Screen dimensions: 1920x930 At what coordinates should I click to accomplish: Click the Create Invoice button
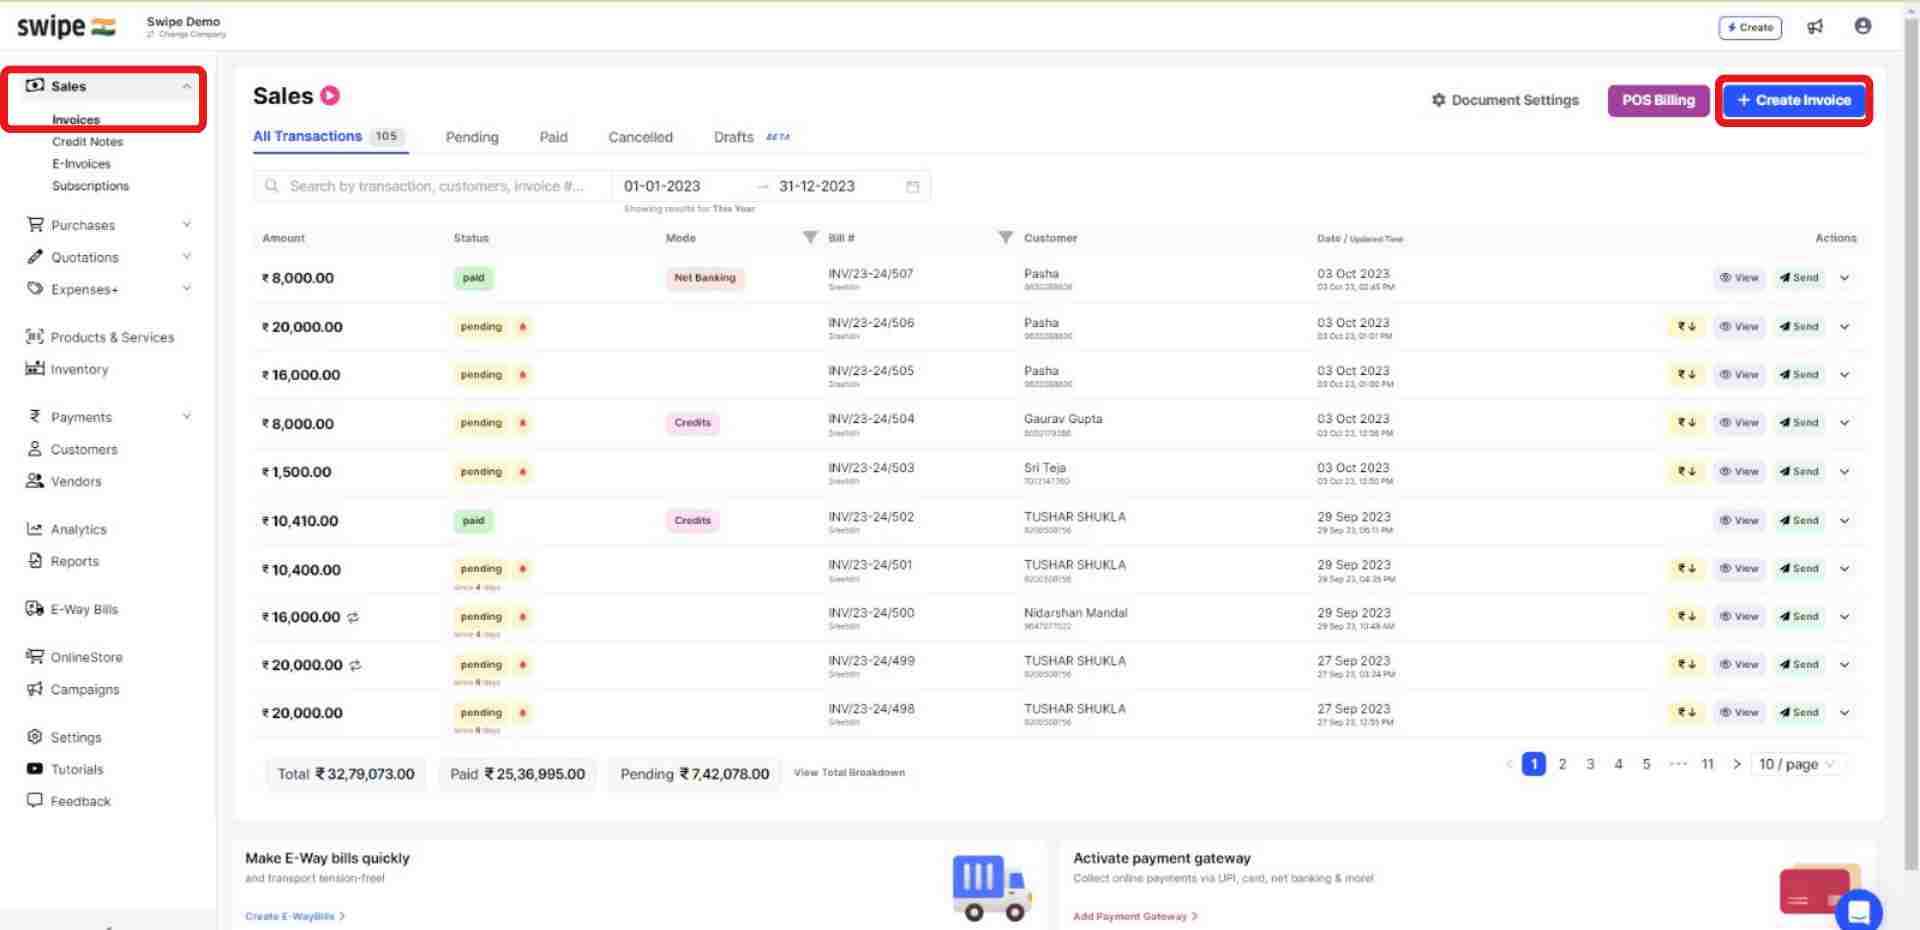tap(1794, 100)
